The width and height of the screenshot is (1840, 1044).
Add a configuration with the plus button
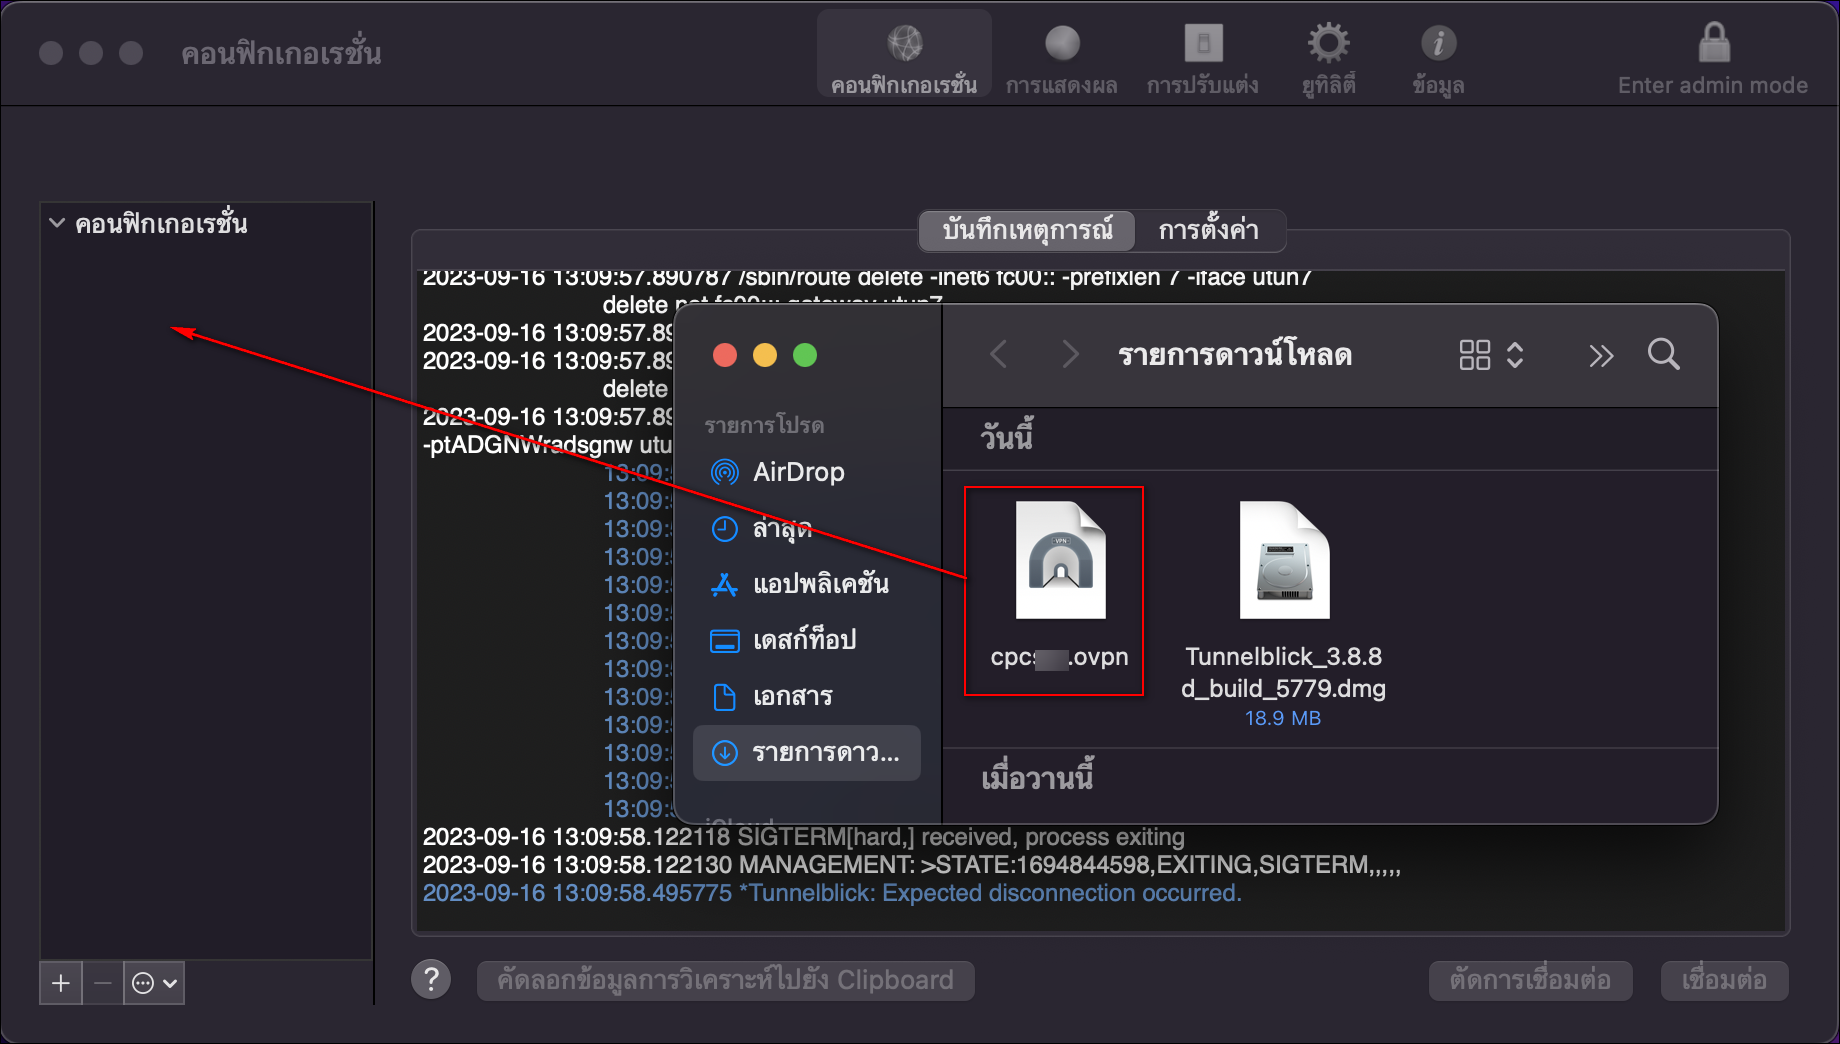60,982
